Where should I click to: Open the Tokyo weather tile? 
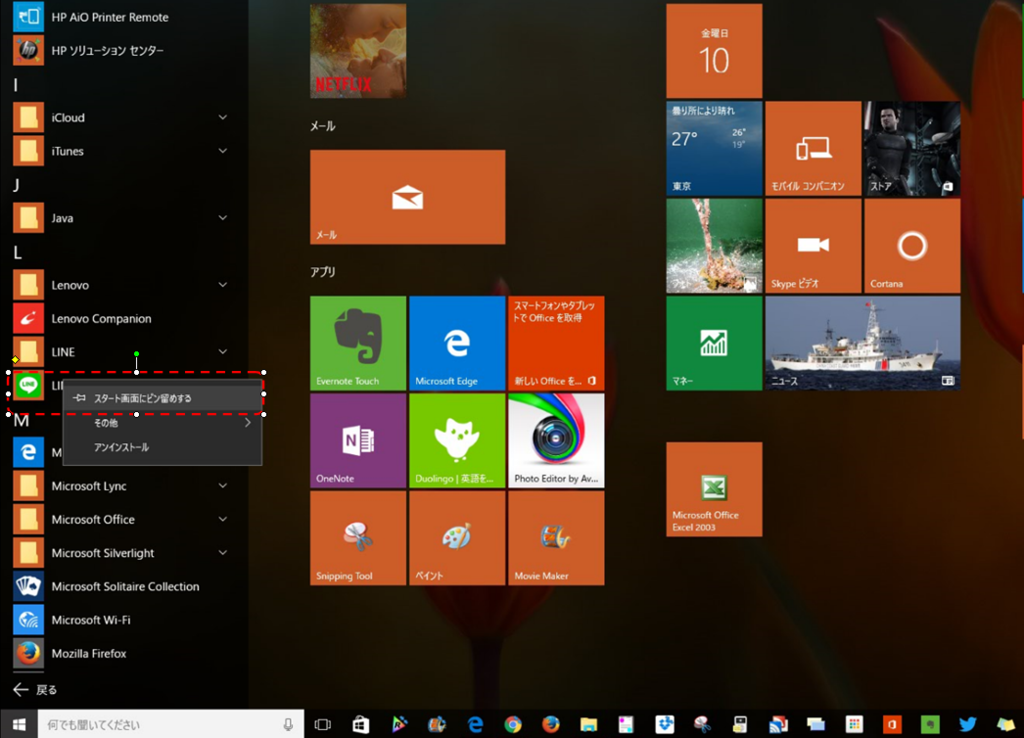pos(714,148)
